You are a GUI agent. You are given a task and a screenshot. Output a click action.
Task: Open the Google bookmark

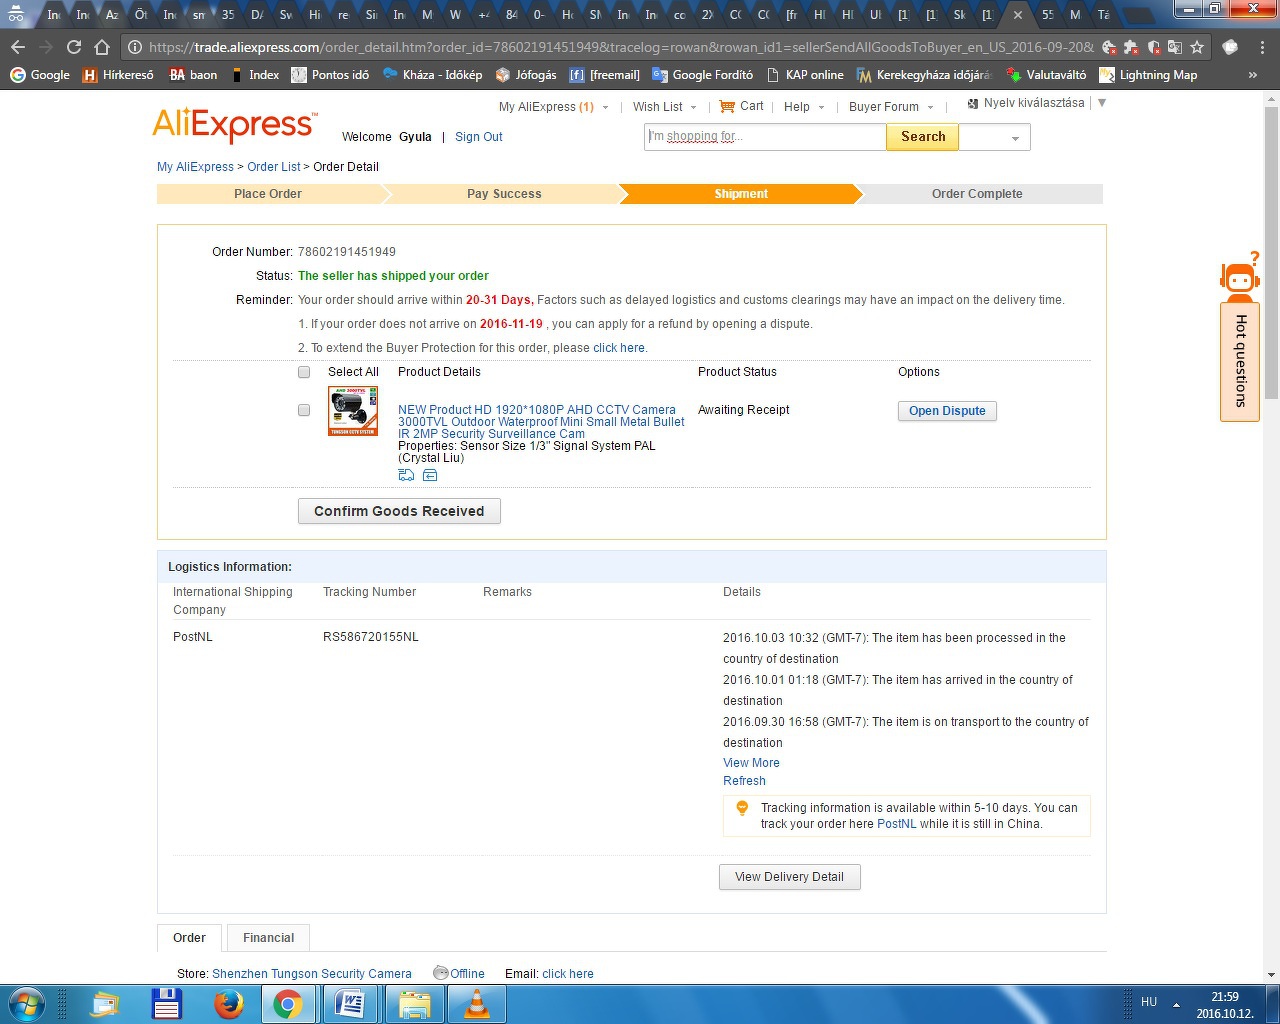pos(40,75)
